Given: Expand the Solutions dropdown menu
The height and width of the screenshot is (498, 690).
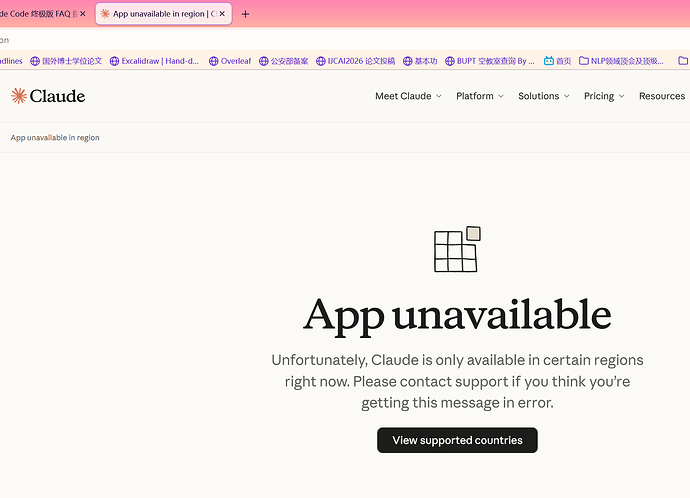Looking at the screenshot, I should [x=543, y=96].
